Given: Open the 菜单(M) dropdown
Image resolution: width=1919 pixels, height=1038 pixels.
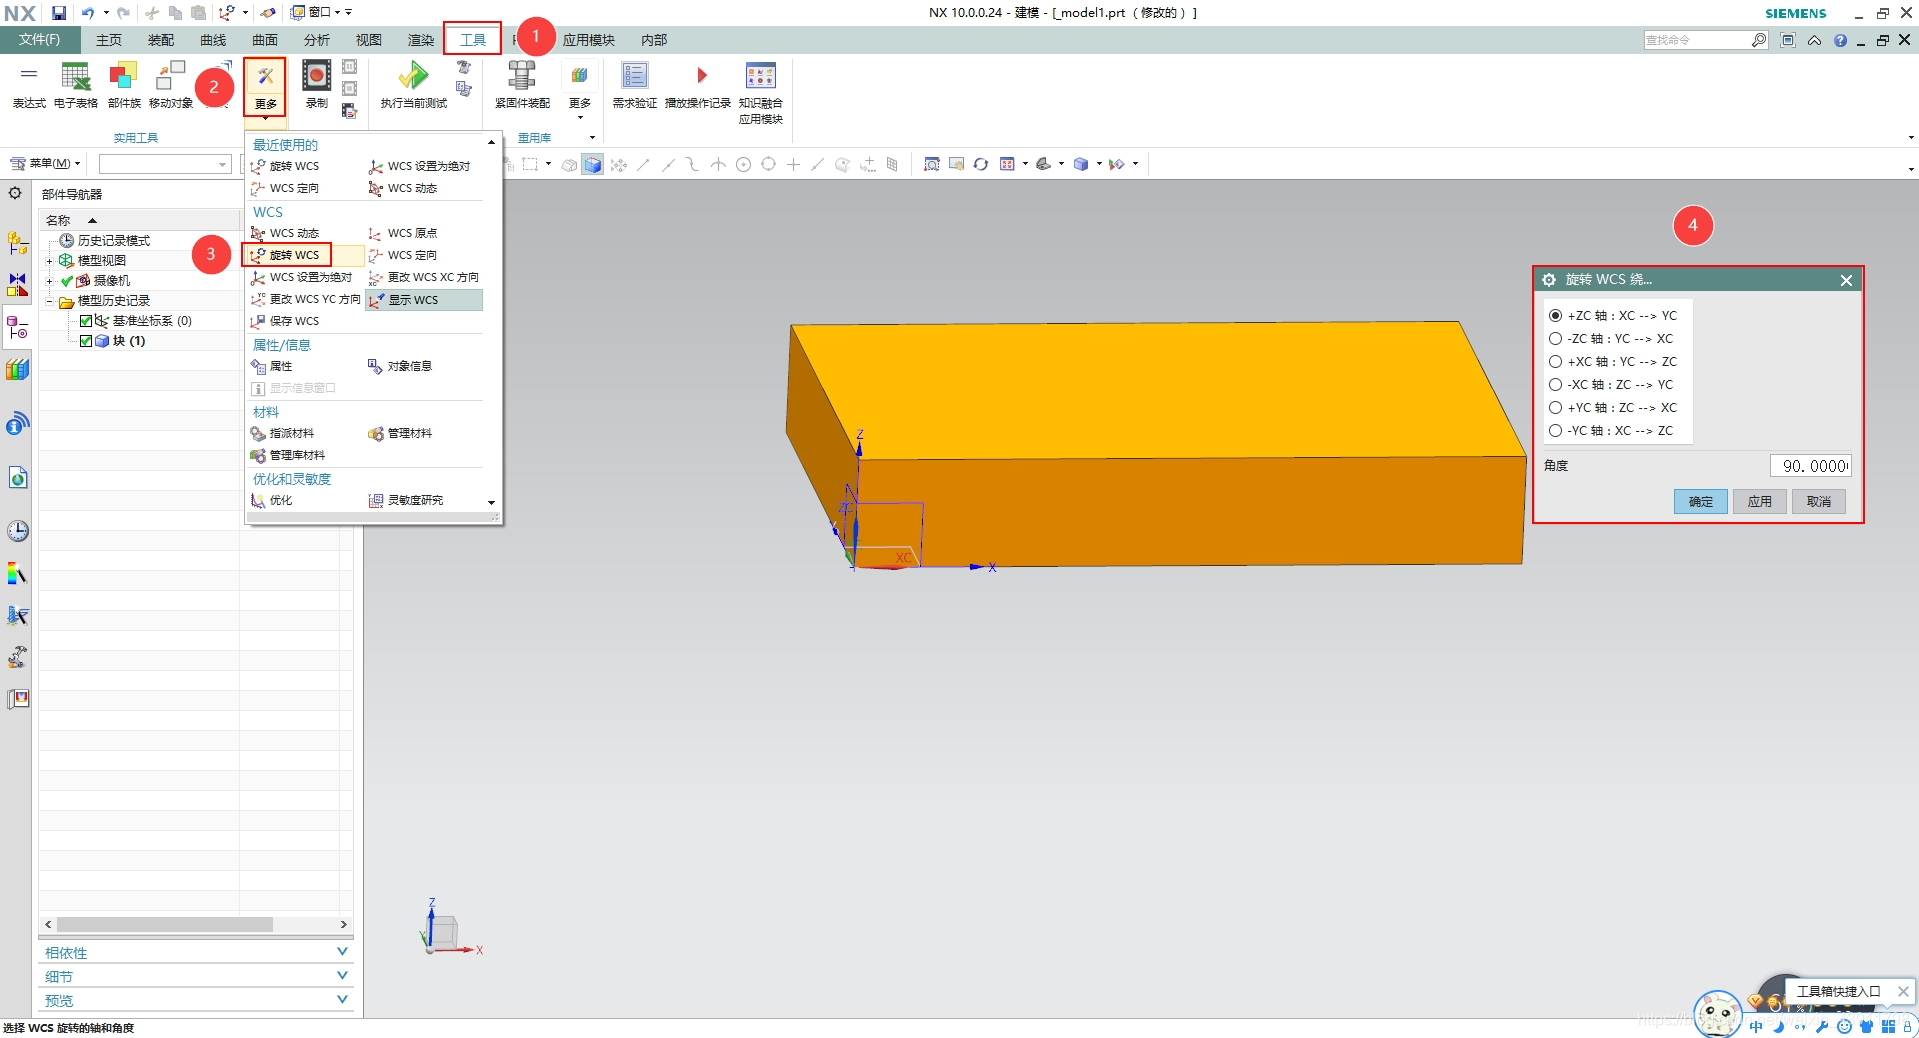Looking at the screenshot, I should point(45,163).
